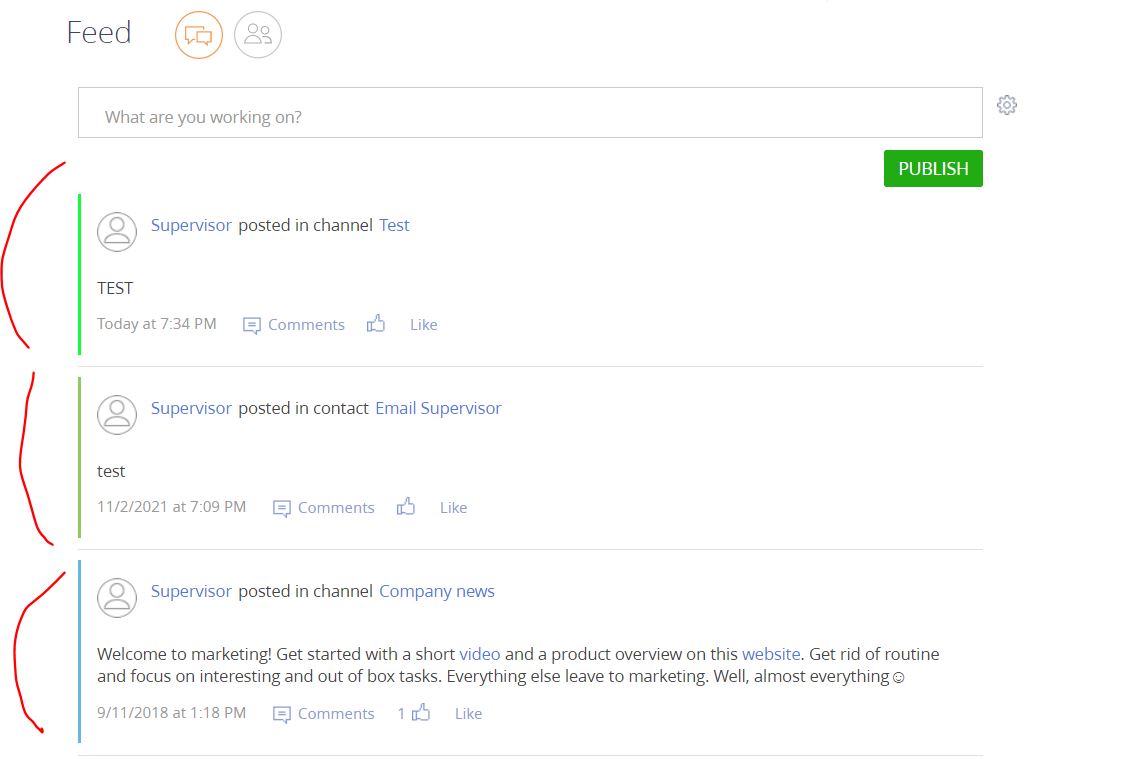Follow the 'video' link in welcome post

480,654
